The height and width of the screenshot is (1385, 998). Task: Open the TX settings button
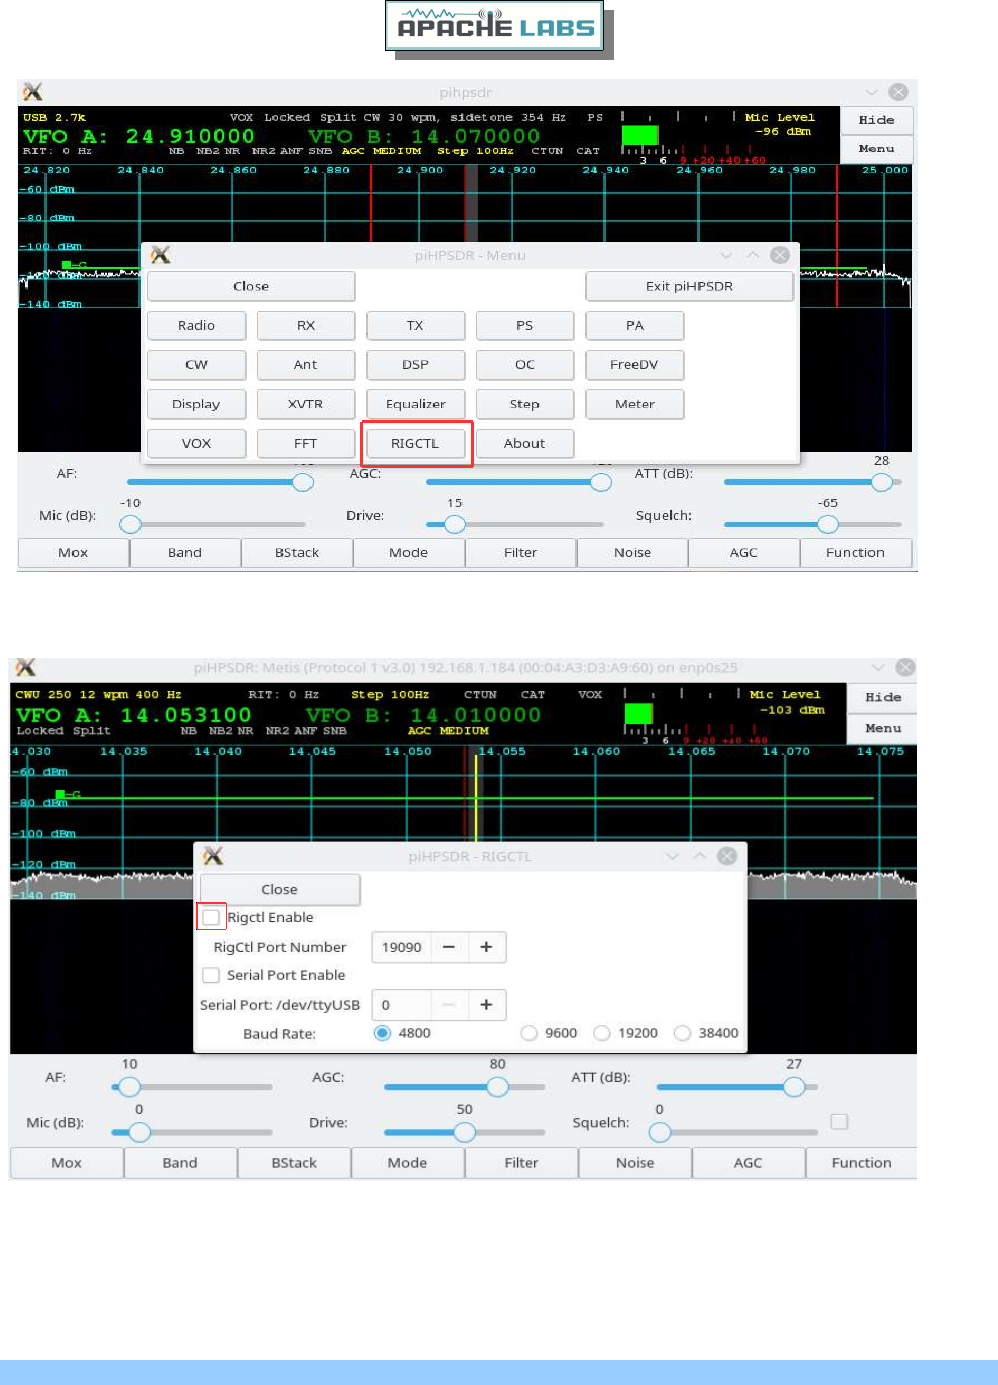click(x=415, y=325)
